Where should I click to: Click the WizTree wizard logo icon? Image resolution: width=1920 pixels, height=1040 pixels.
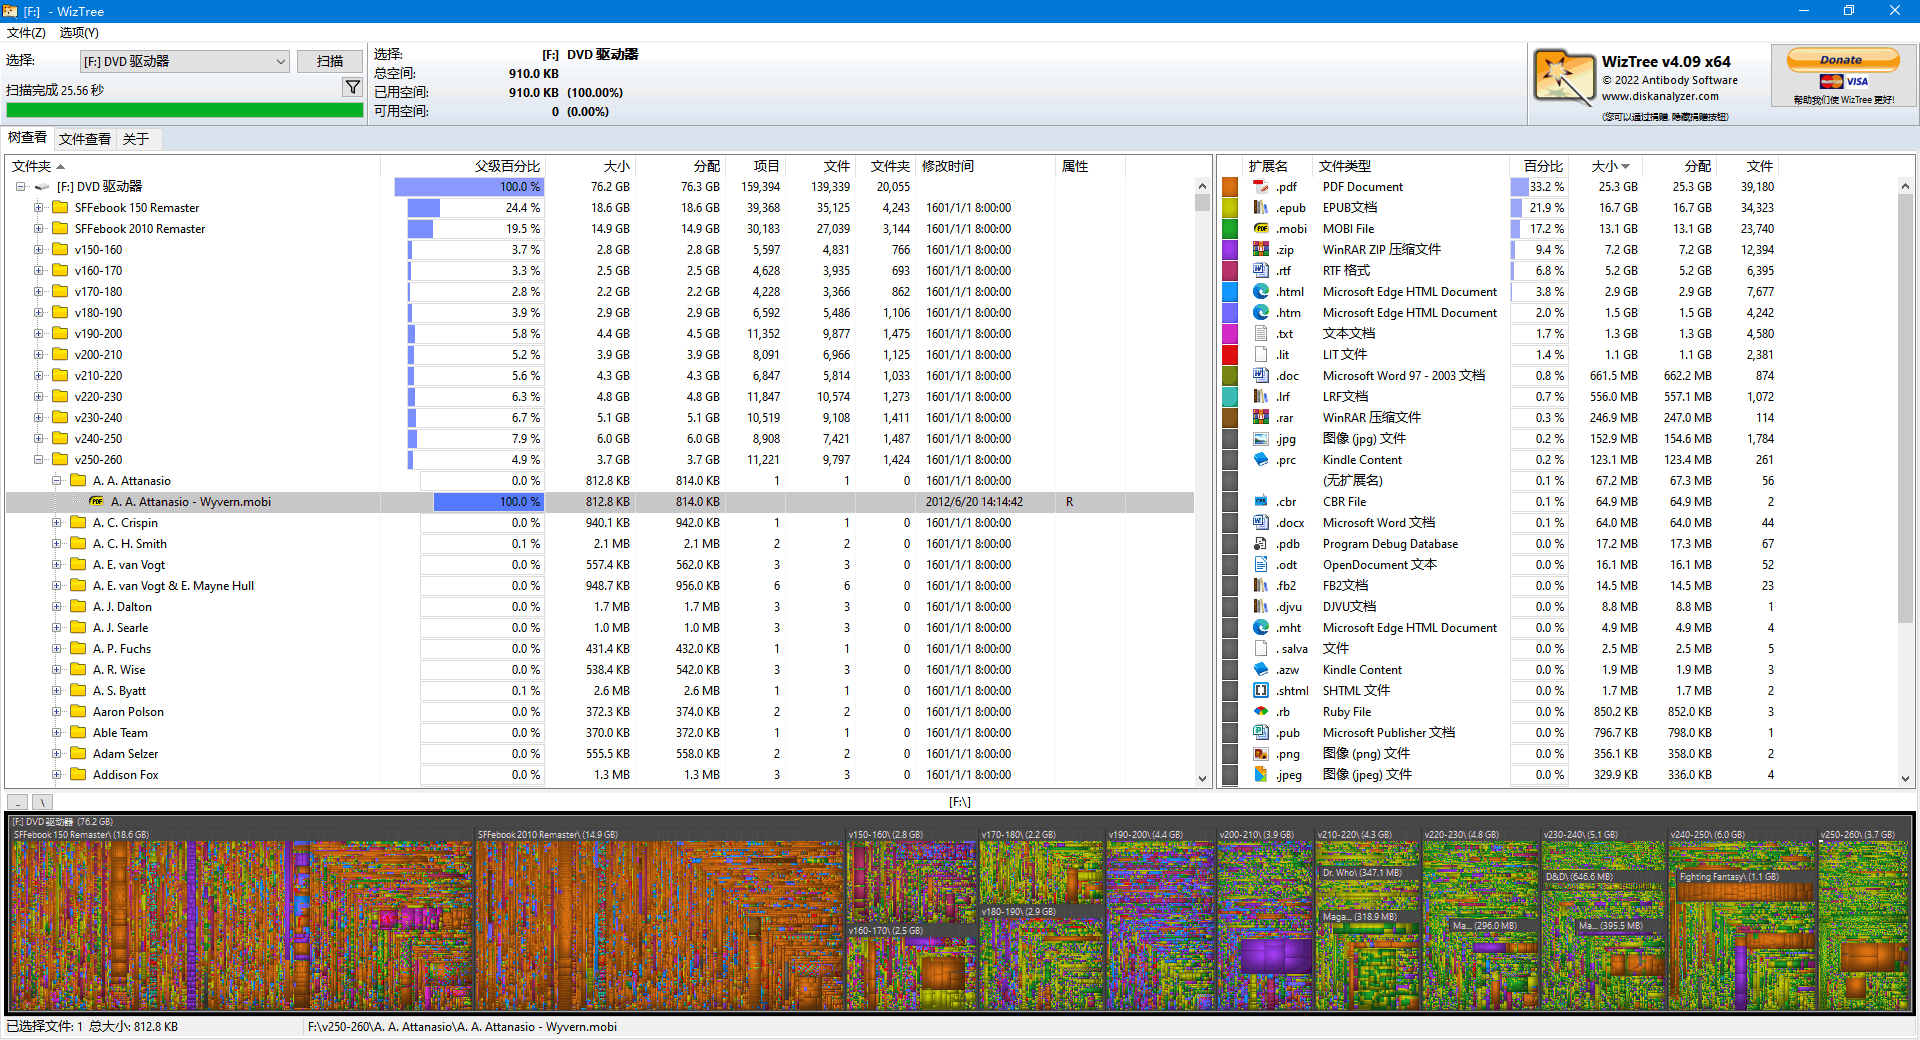pyautogui.click(x=1563, y=78)
